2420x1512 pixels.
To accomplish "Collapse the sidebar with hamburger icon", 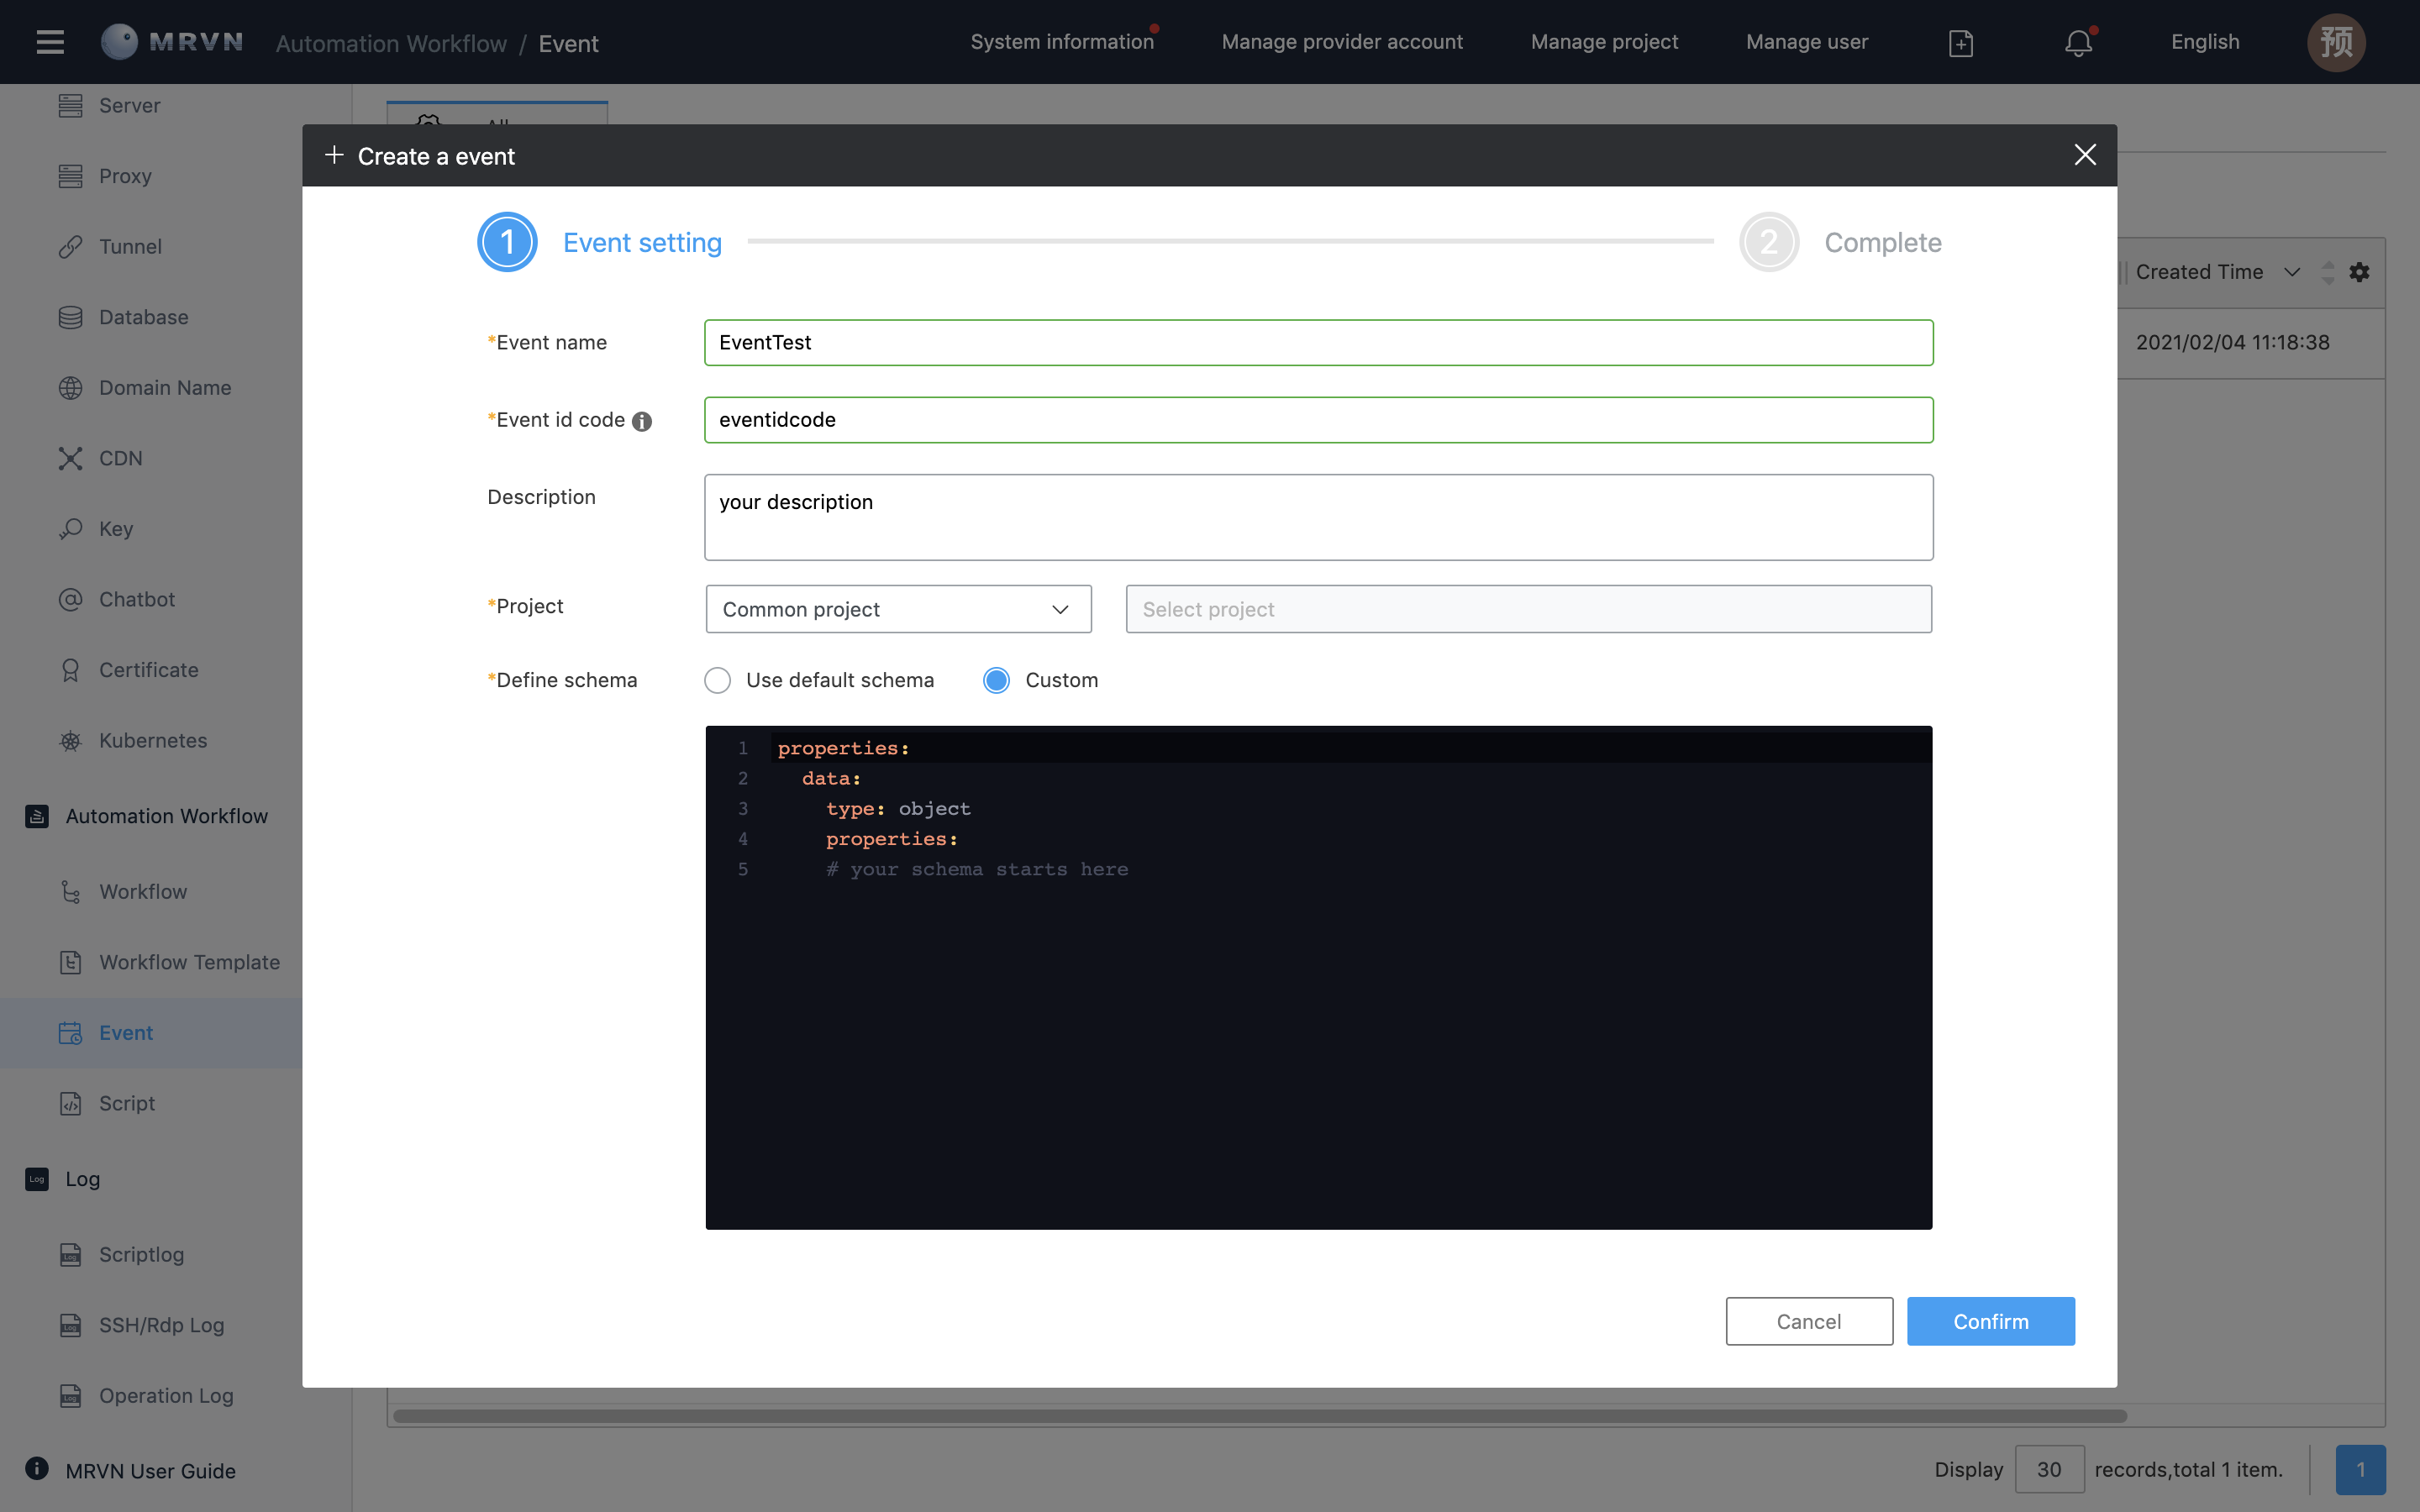I will tap(49, 42).
